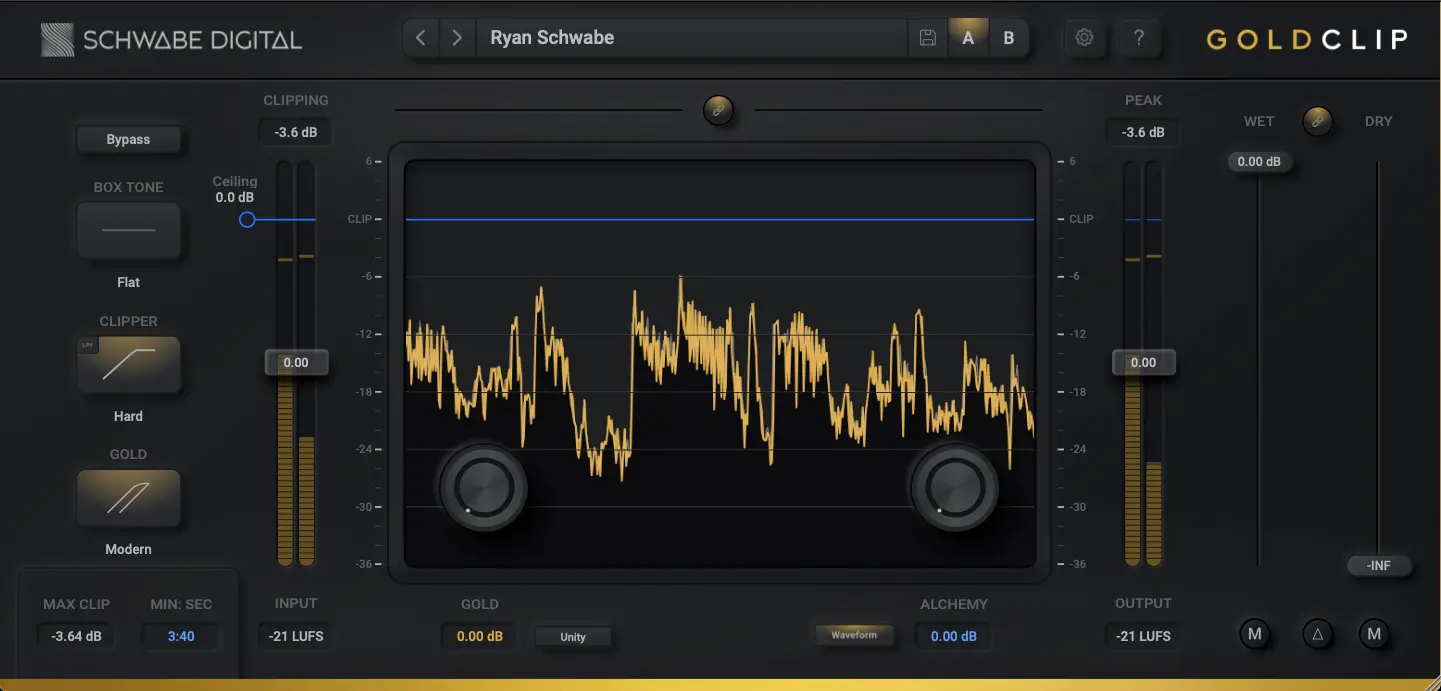Click the Gold 0.00 dB value
The image size is (1441, 691).
[x=480, y=636]
